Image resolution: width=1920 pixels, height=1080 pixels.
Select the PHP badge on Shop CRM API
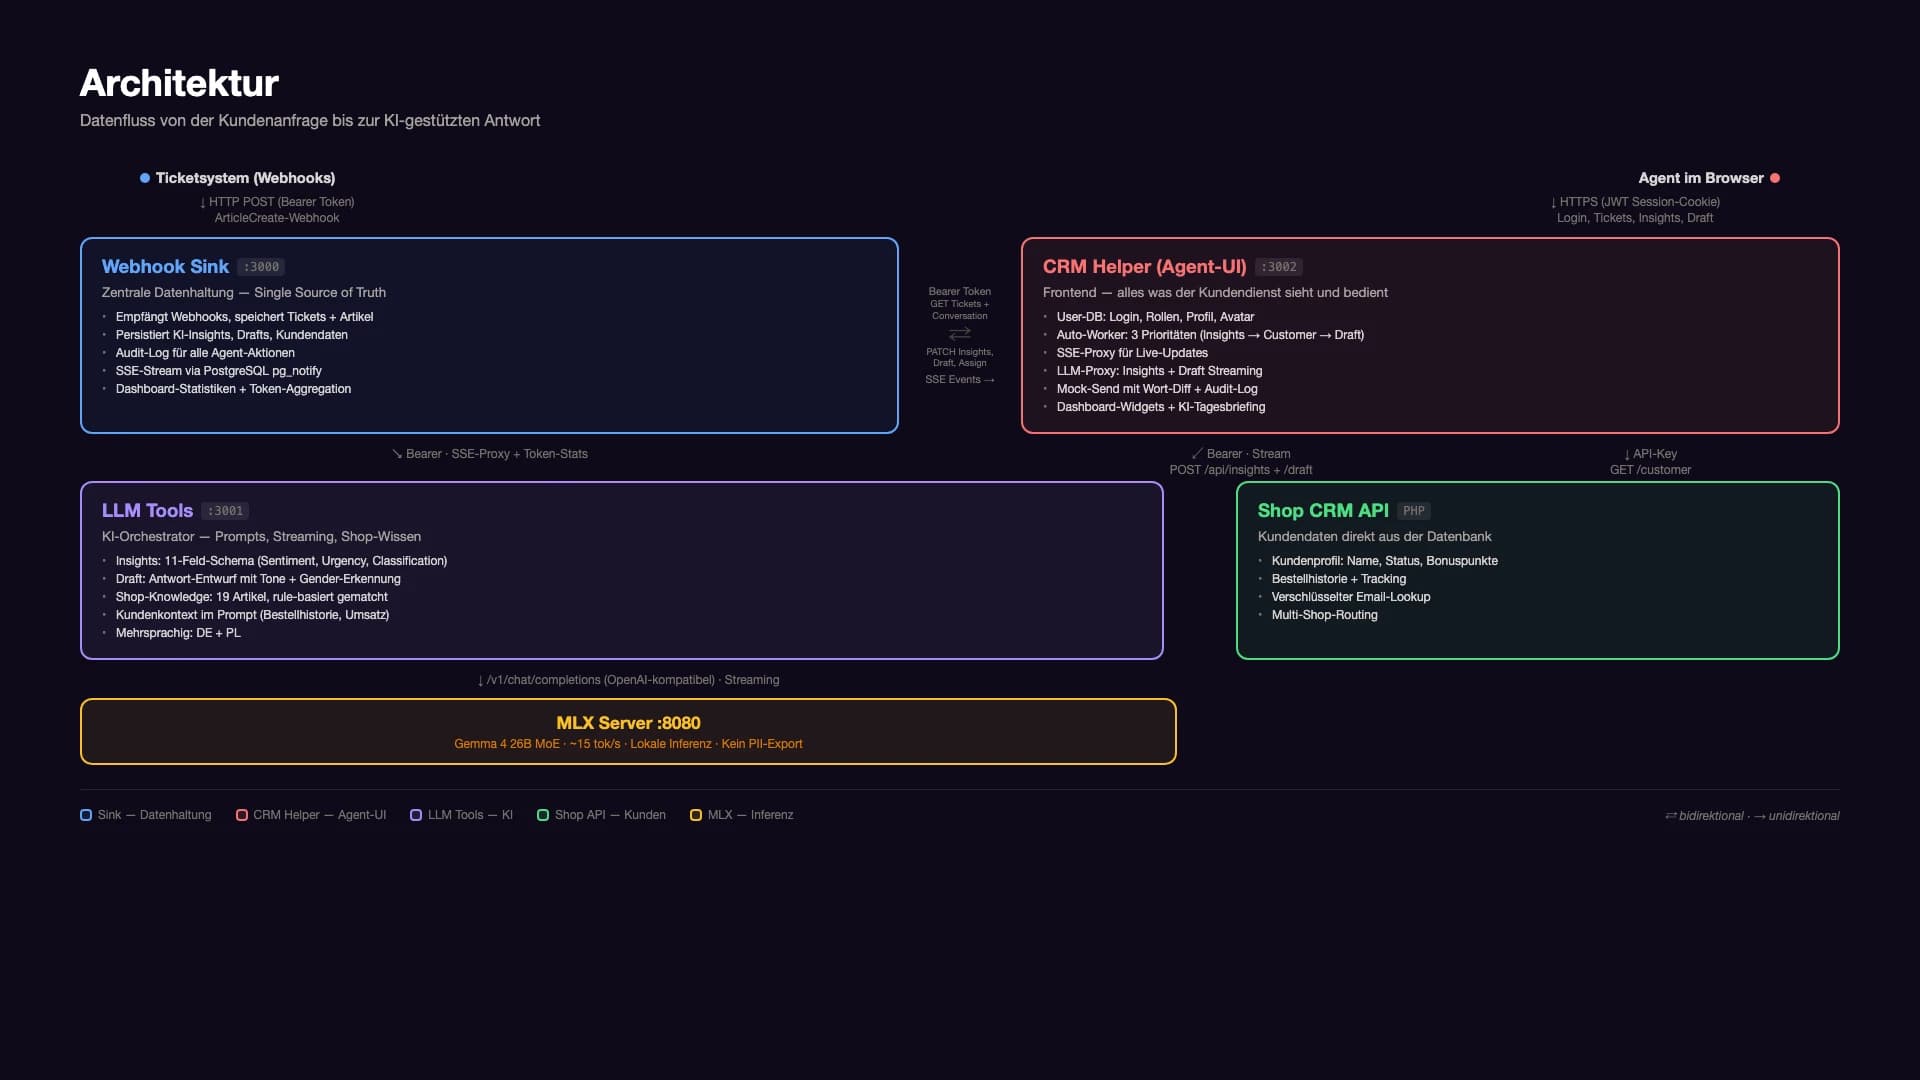(1413, 511)
